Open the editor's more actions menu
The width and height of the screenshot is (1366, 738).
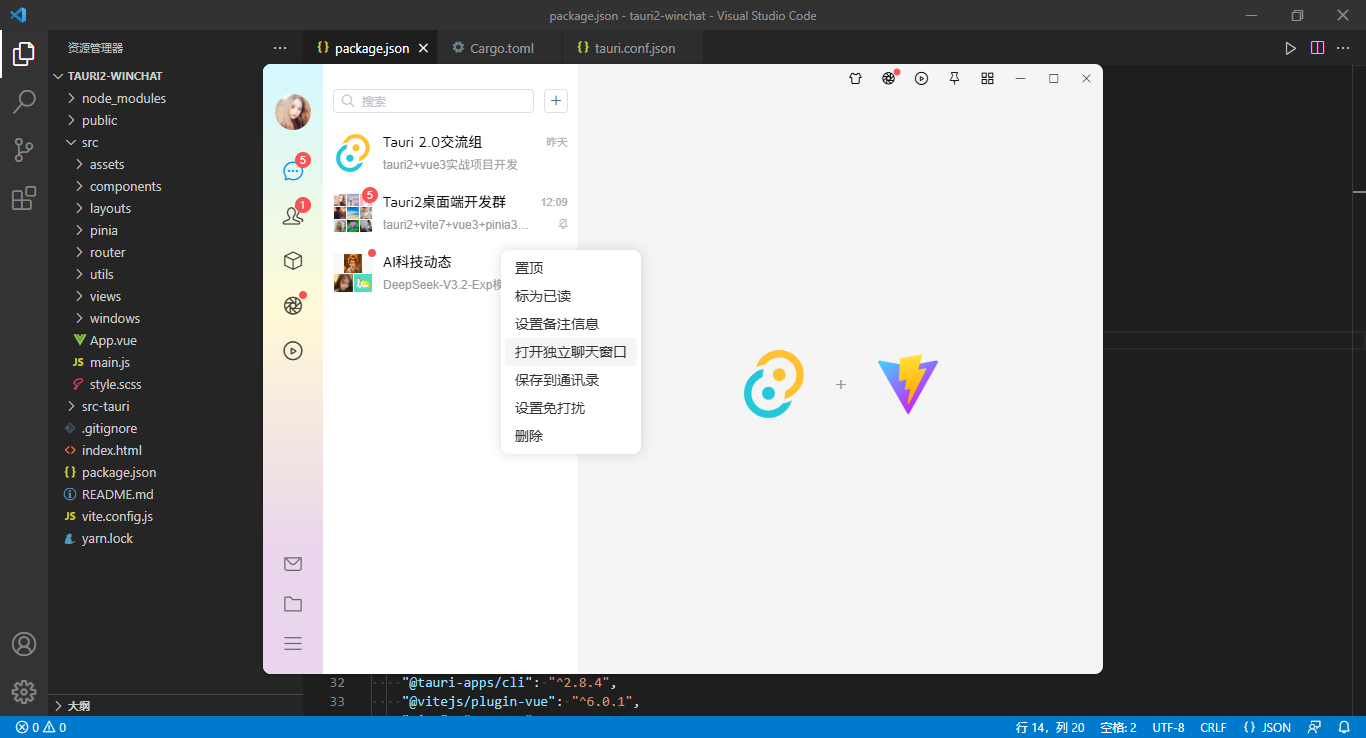(x=1345, y=48)
